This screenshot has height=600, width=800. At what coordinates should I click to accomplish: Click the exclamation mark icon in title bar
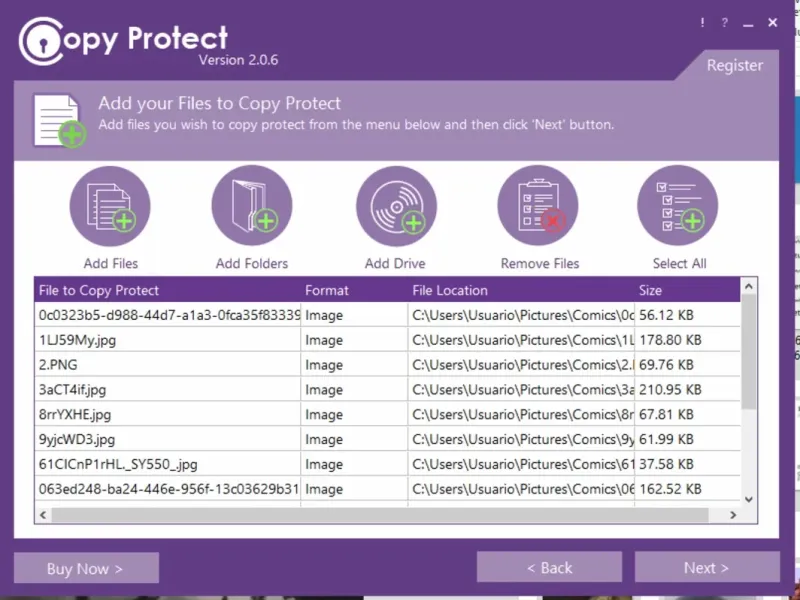(703, 22)
